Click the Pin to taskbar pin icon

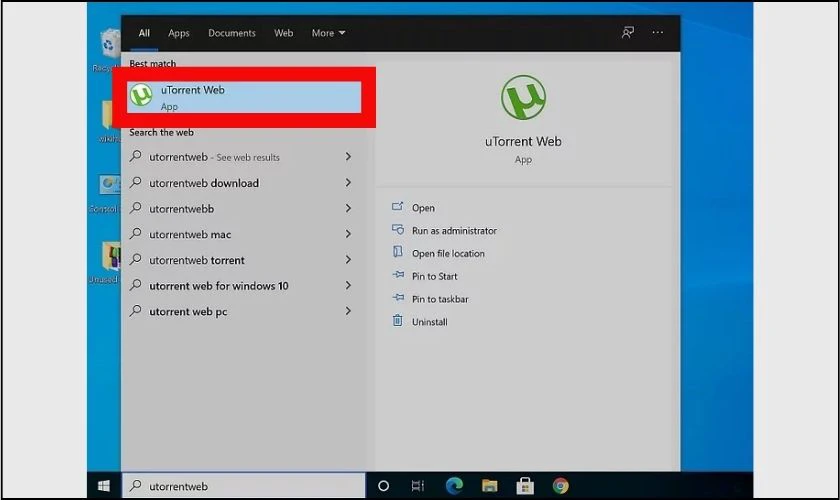pos(398,298)
